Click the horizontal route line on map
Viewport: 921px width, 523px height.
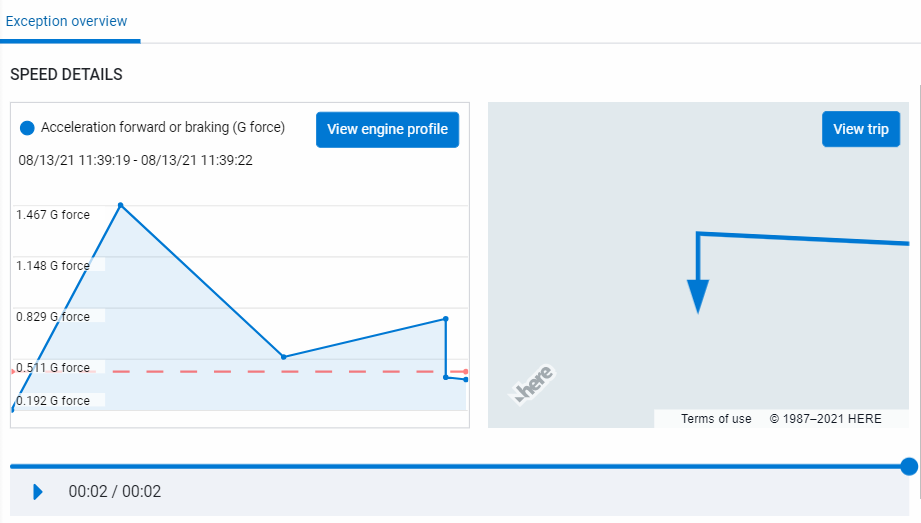pyautogui.click(x=800, y=238)
